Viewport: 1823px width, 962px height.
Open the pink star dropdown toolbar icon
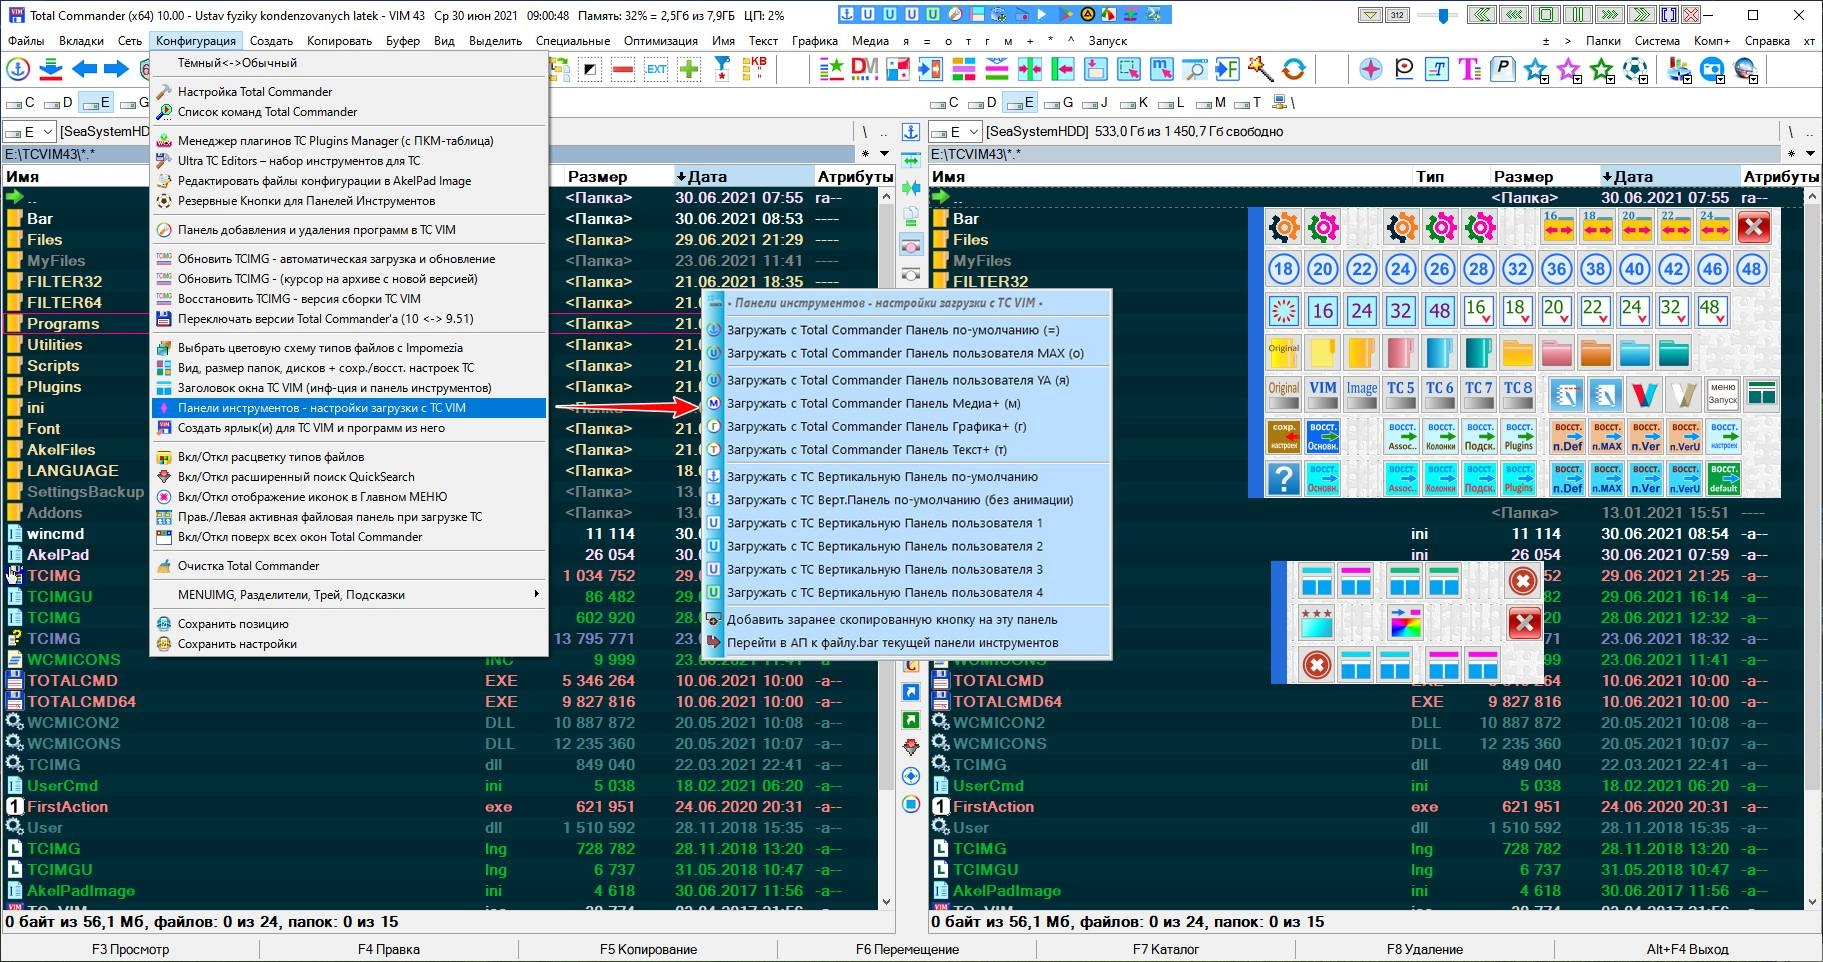(x=1569, y=69)
